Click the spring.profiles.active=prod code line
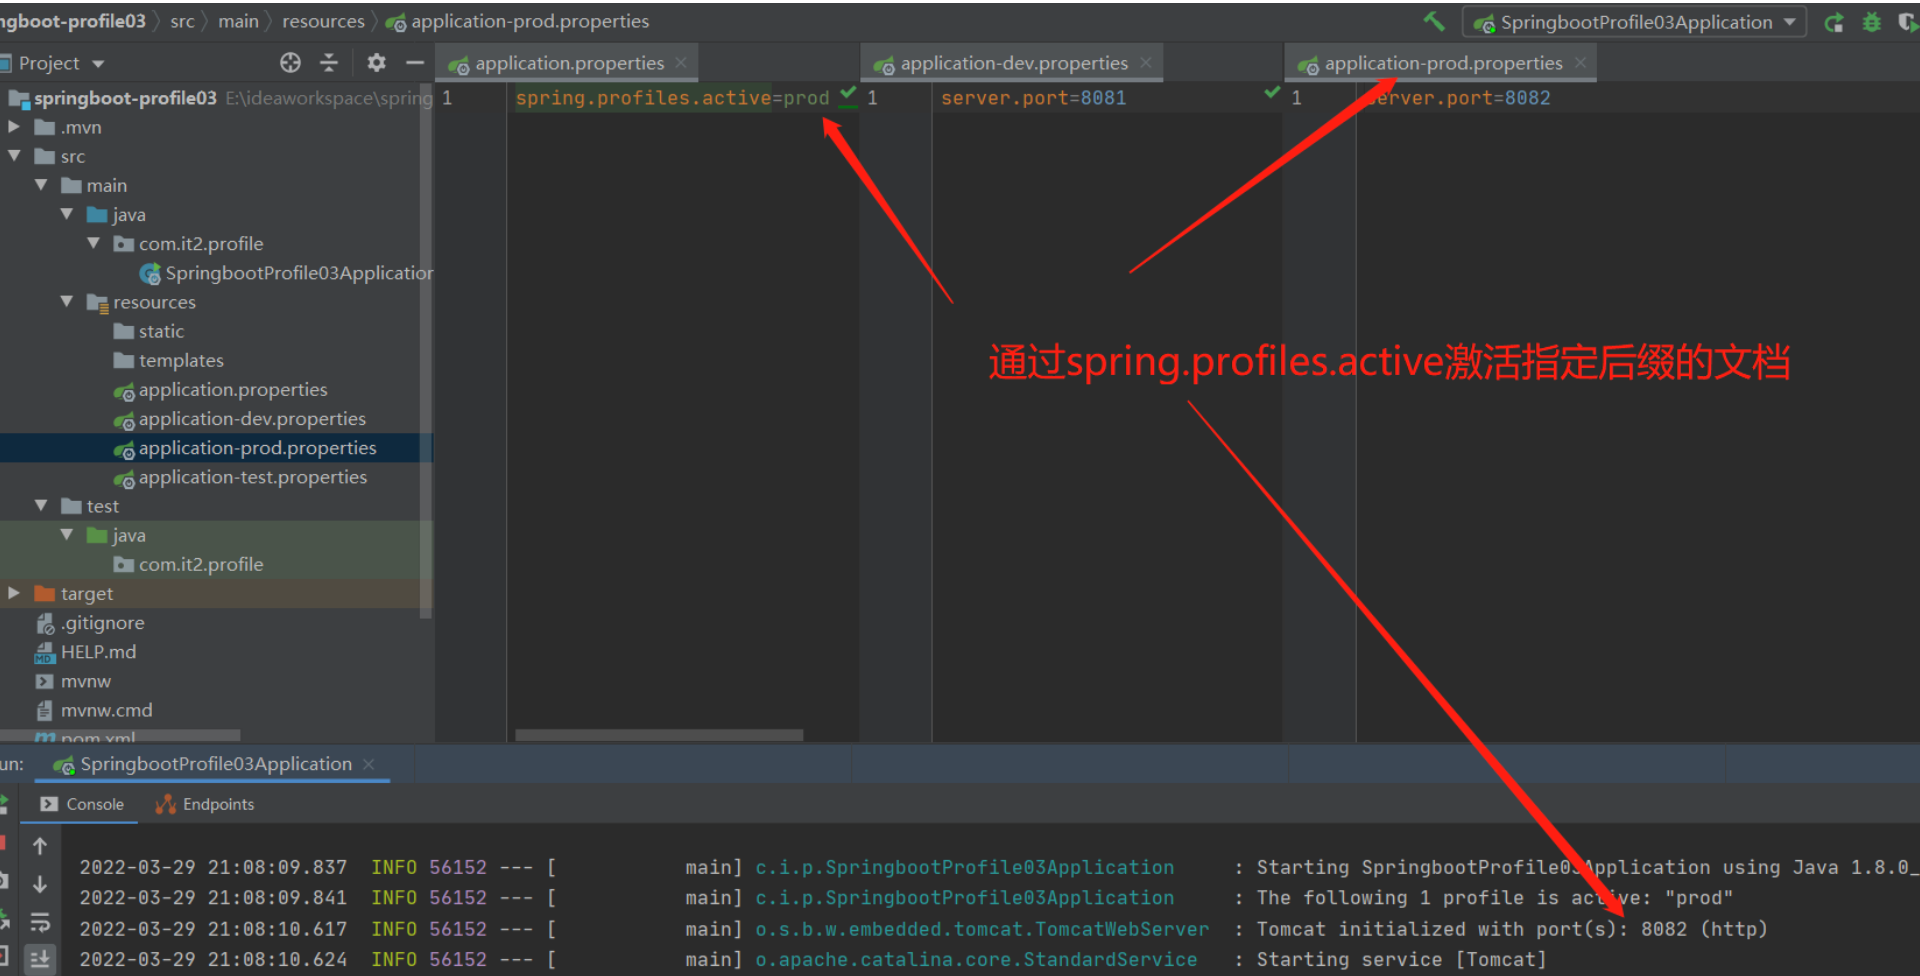1920x976 pixels. [672, 98]
